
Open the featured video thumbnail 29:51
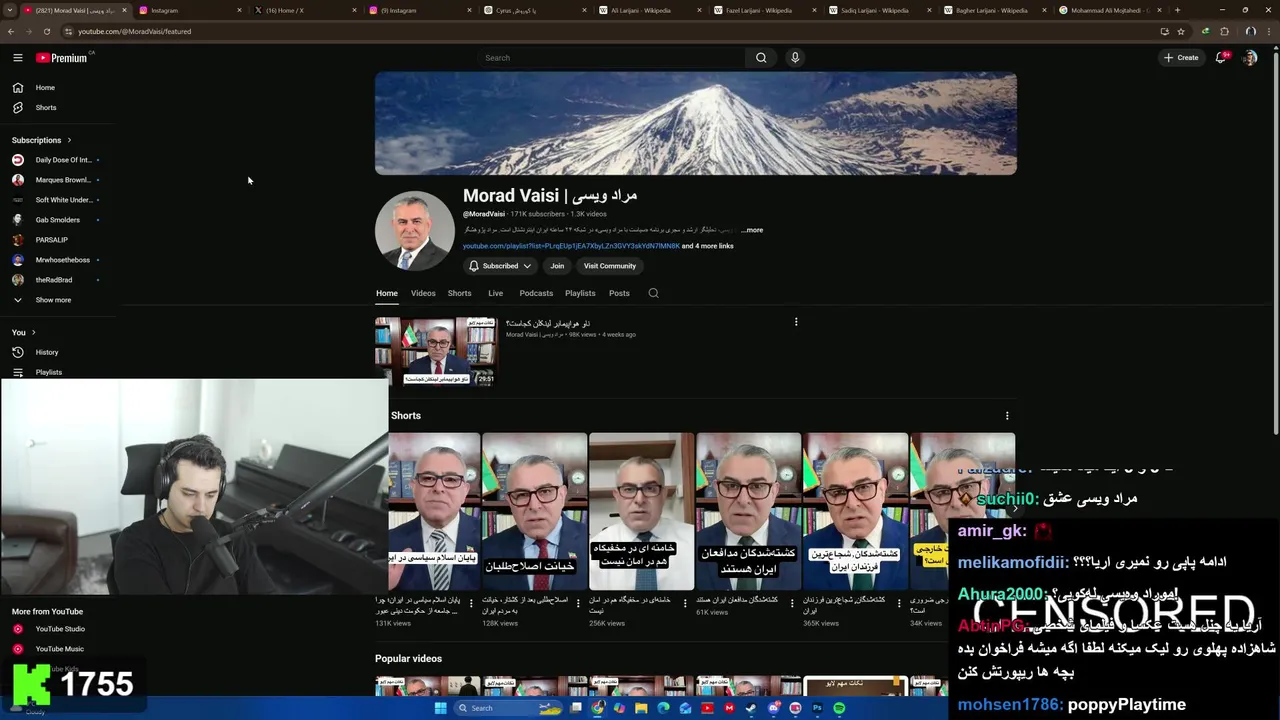click(x=435, y=351)
